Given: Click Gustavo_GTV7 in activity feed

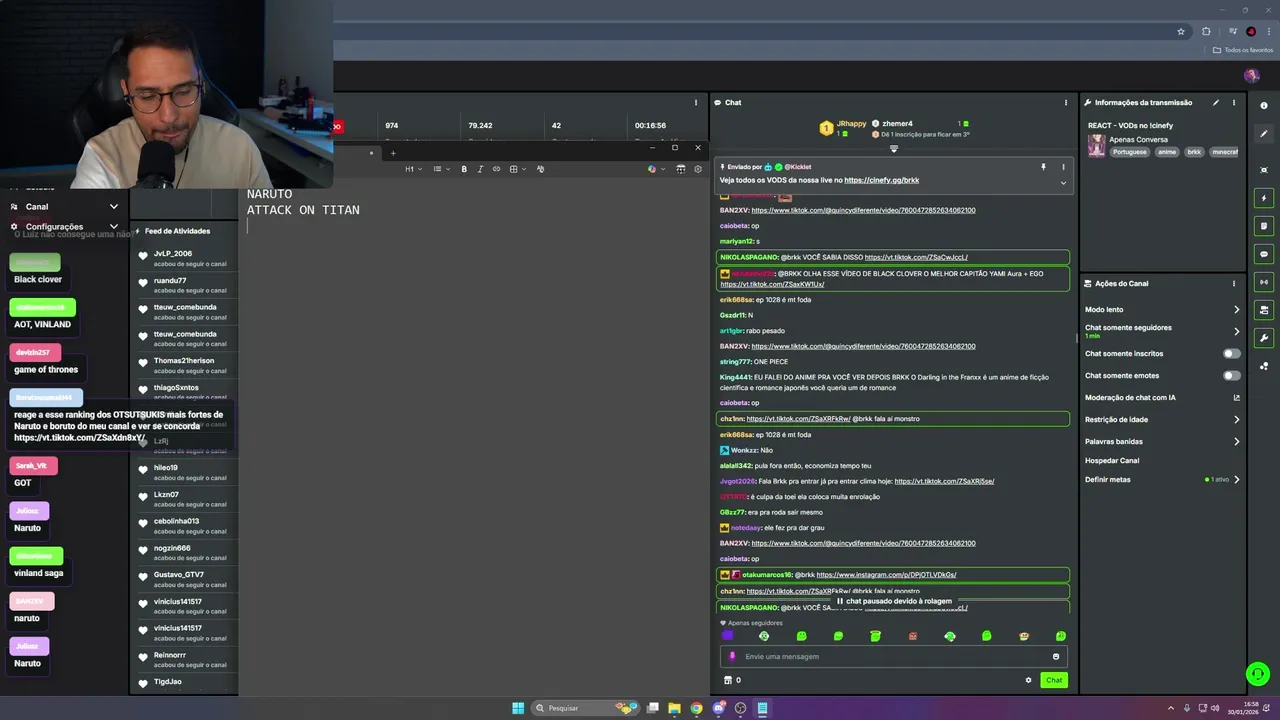Looking at the screenshot, I should pyautogui.click(x=179, y=575).
